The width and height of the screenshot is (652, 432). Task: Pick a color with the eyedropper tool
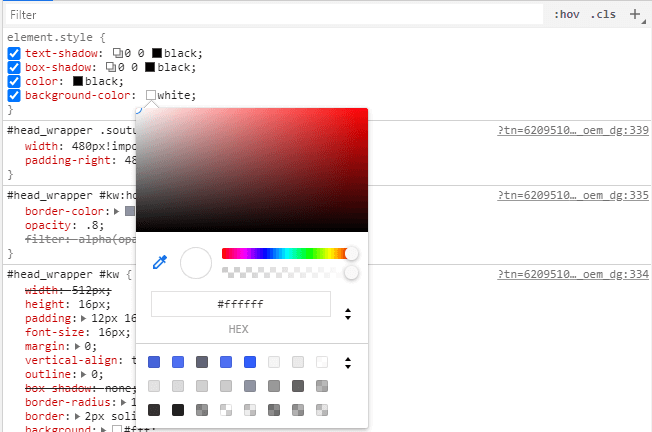pos(160,262)
